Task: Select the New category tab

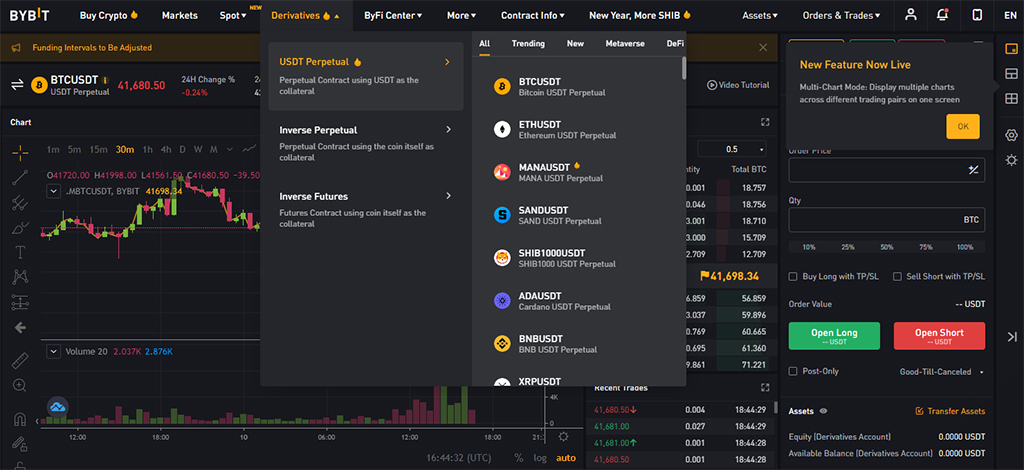Action: coord(575,44)
